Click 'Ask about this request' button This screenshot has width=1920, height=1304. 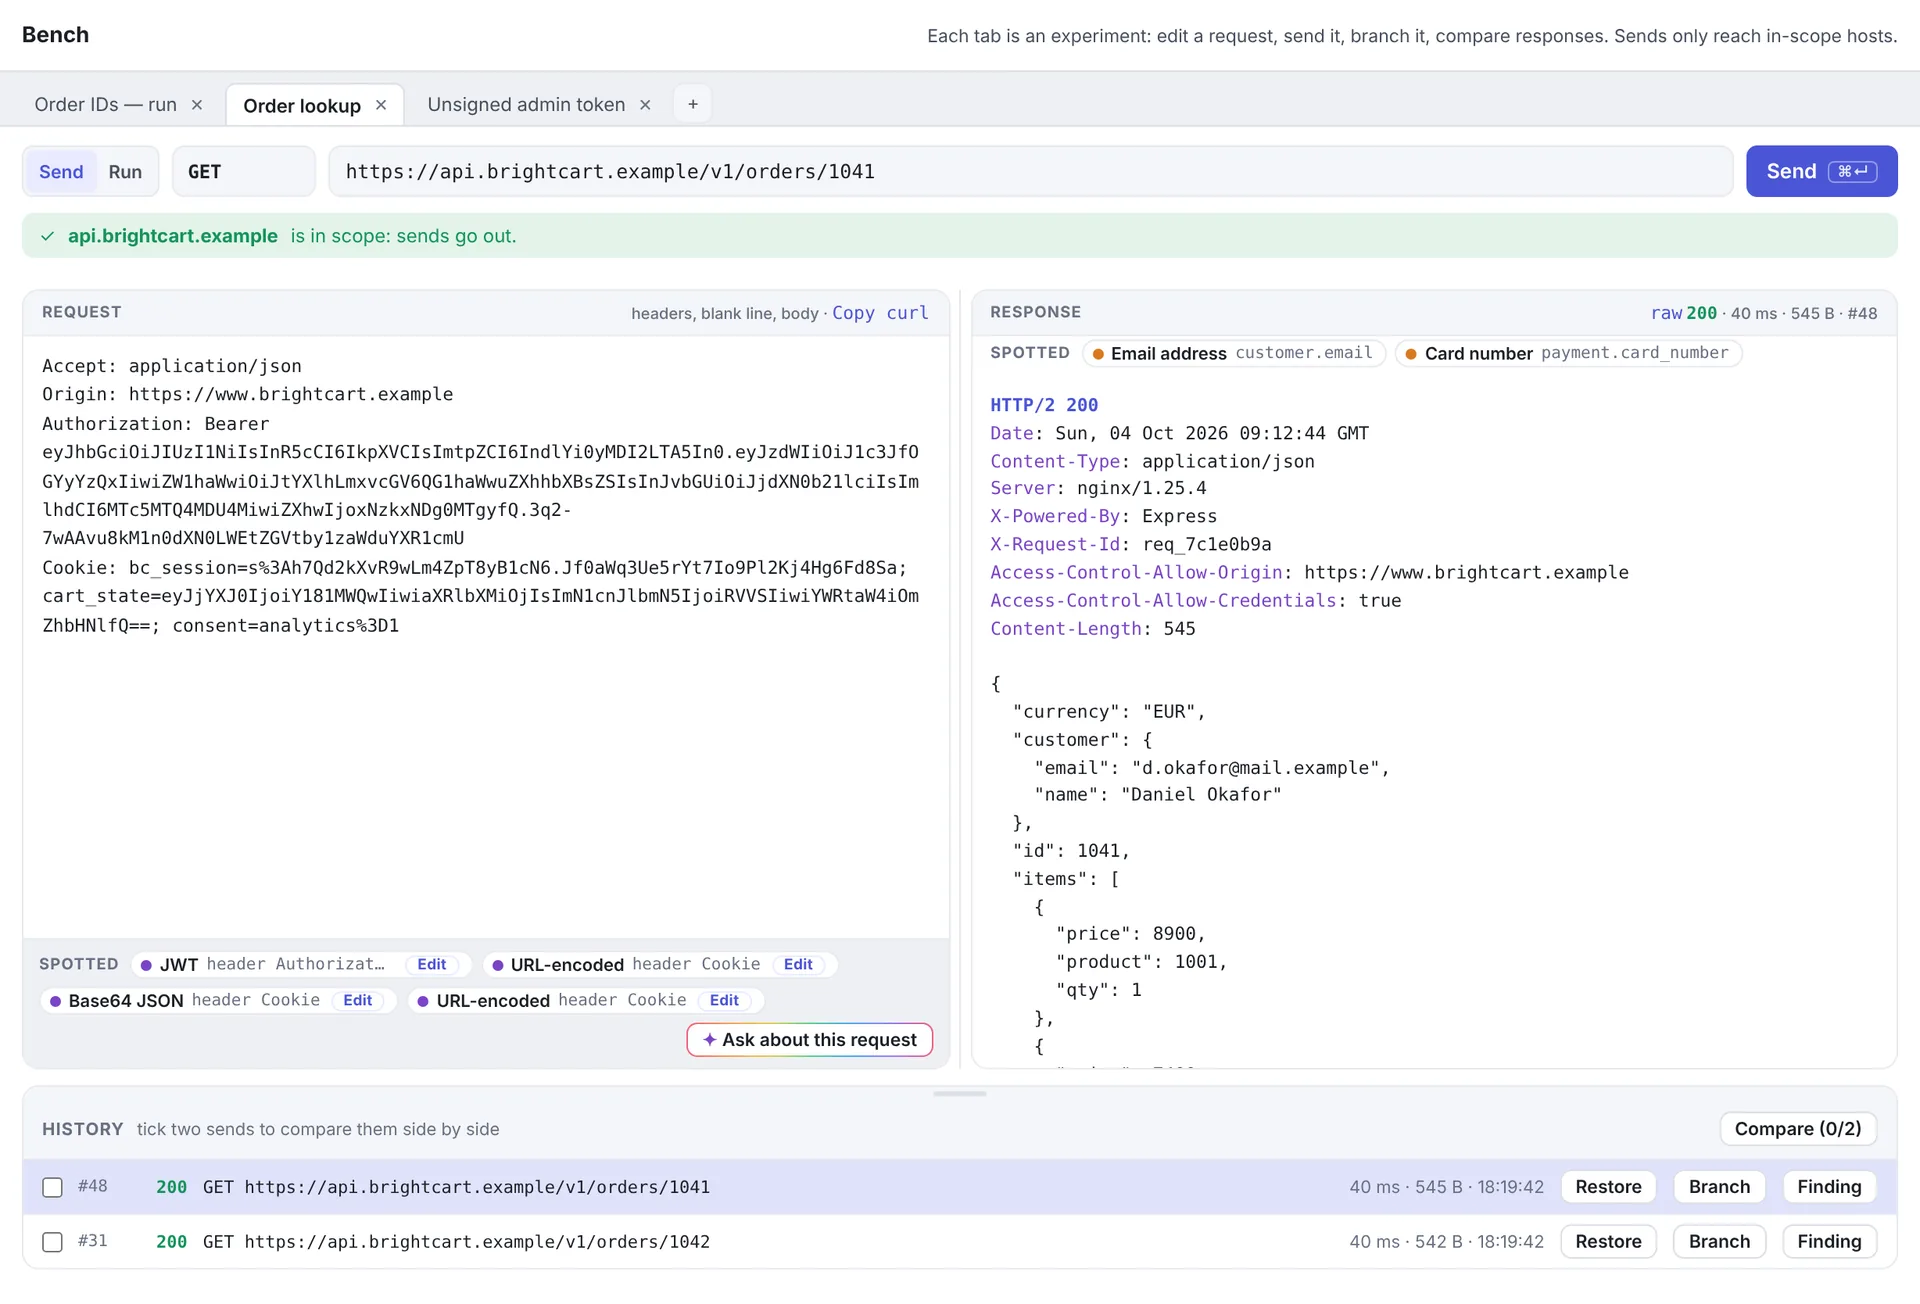810,1040
